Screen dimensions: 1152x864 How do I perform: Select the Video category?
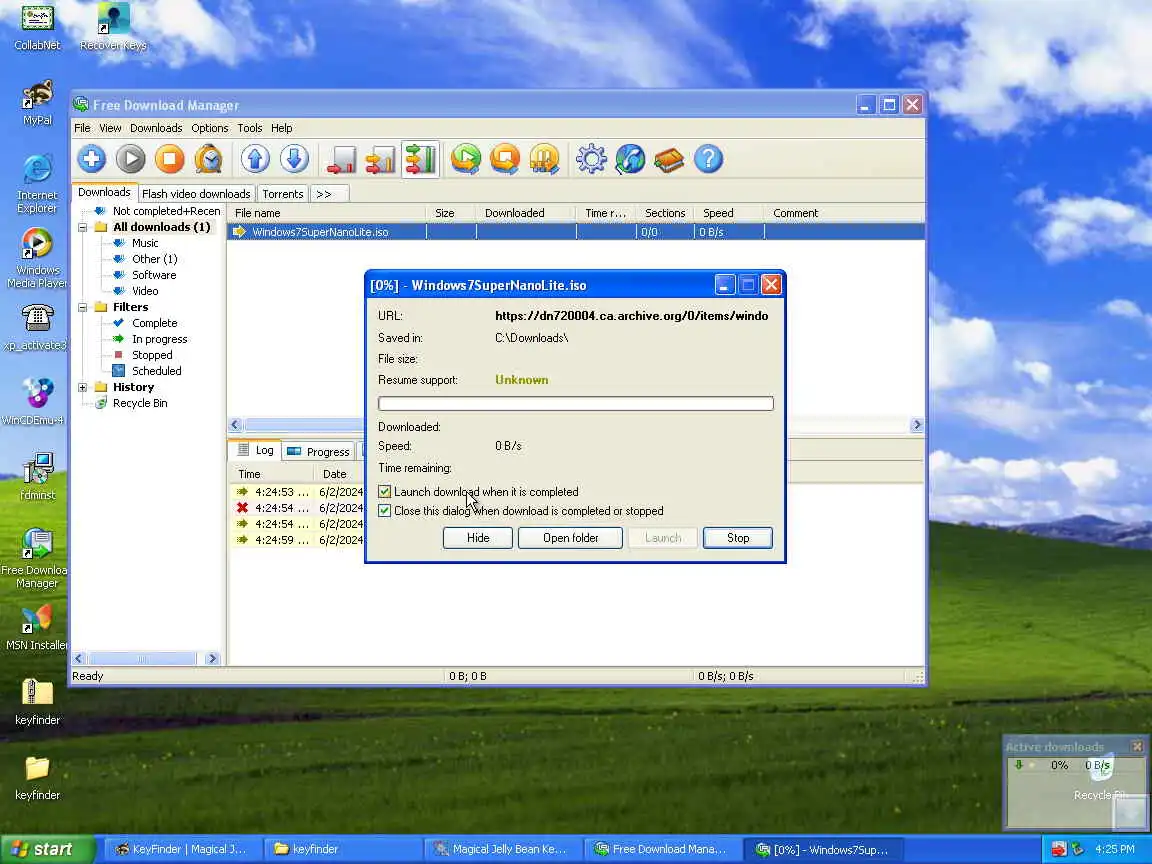145,291
